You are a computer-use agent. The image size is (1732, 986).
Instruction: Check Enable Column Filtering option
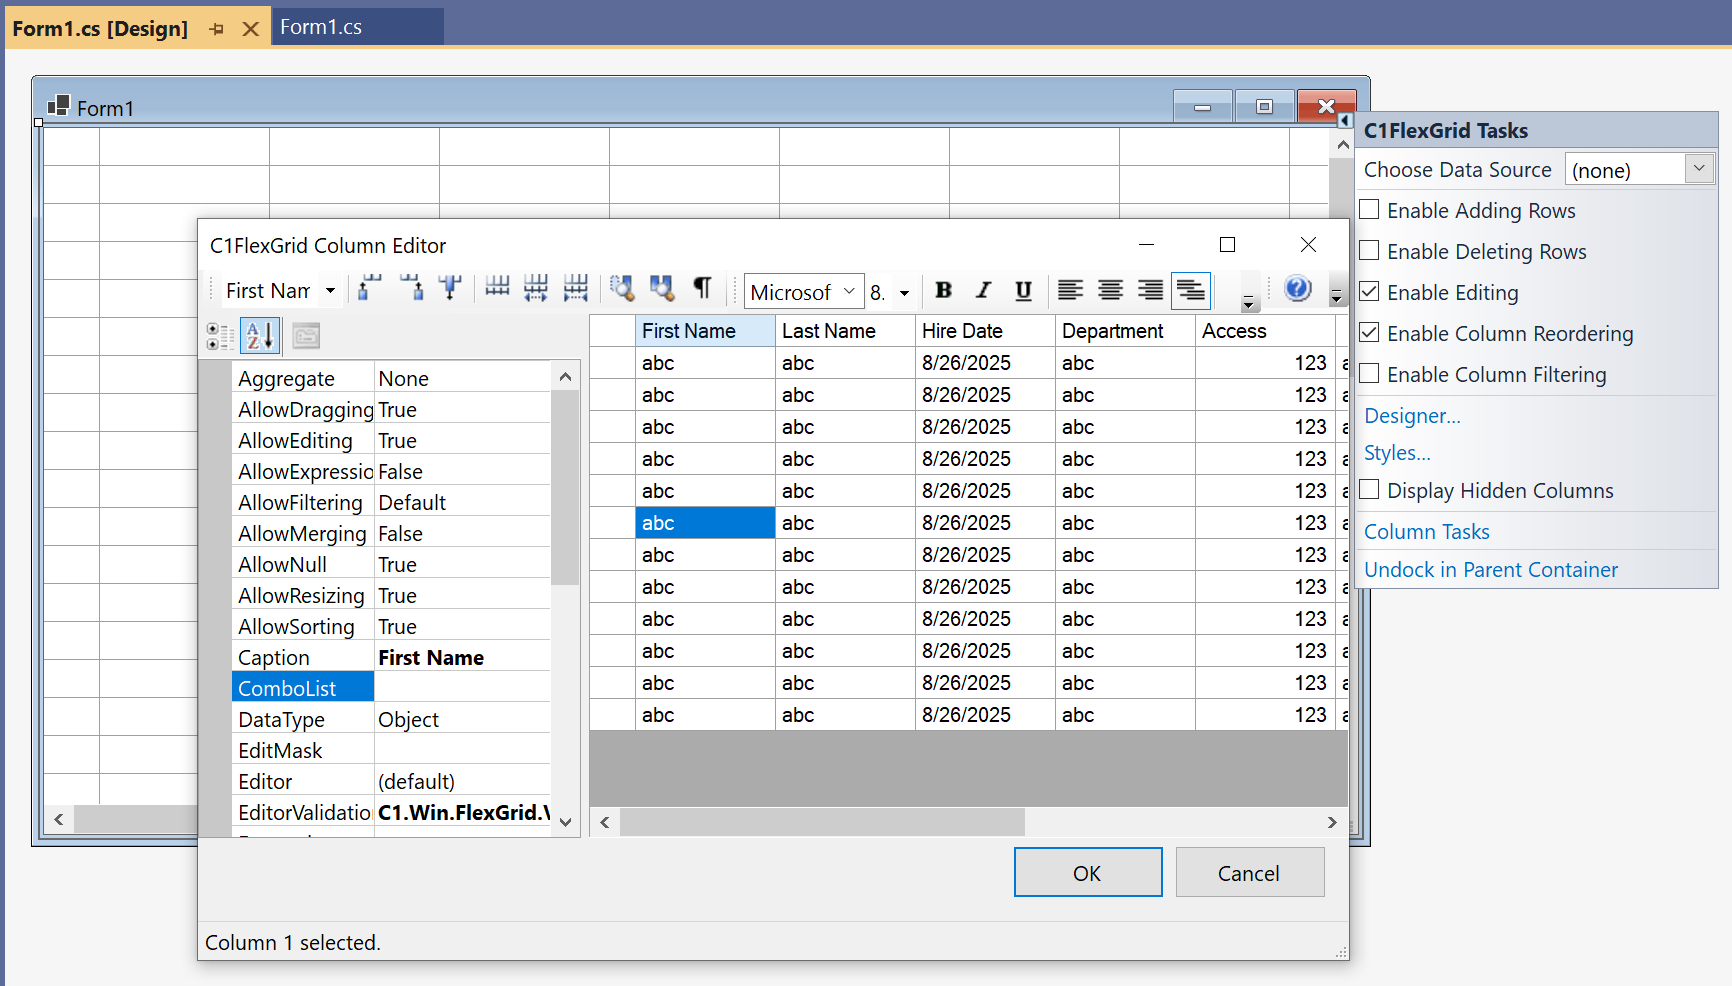click(1369, 373)
